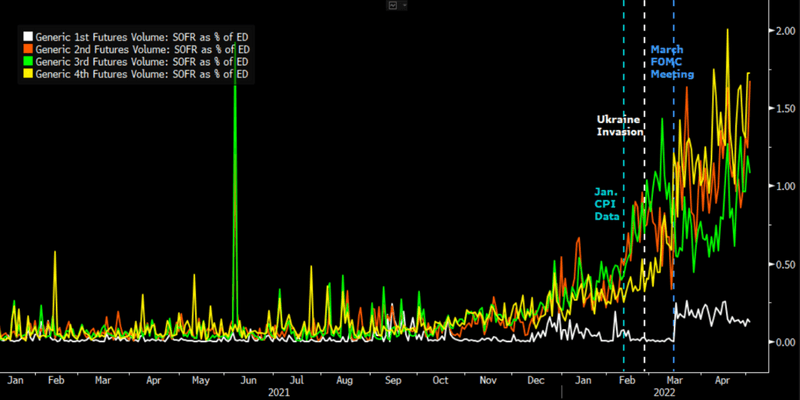Click the Dec month label on x-axis
Screen dimensions: 800x400
click(x=537, y=381)
